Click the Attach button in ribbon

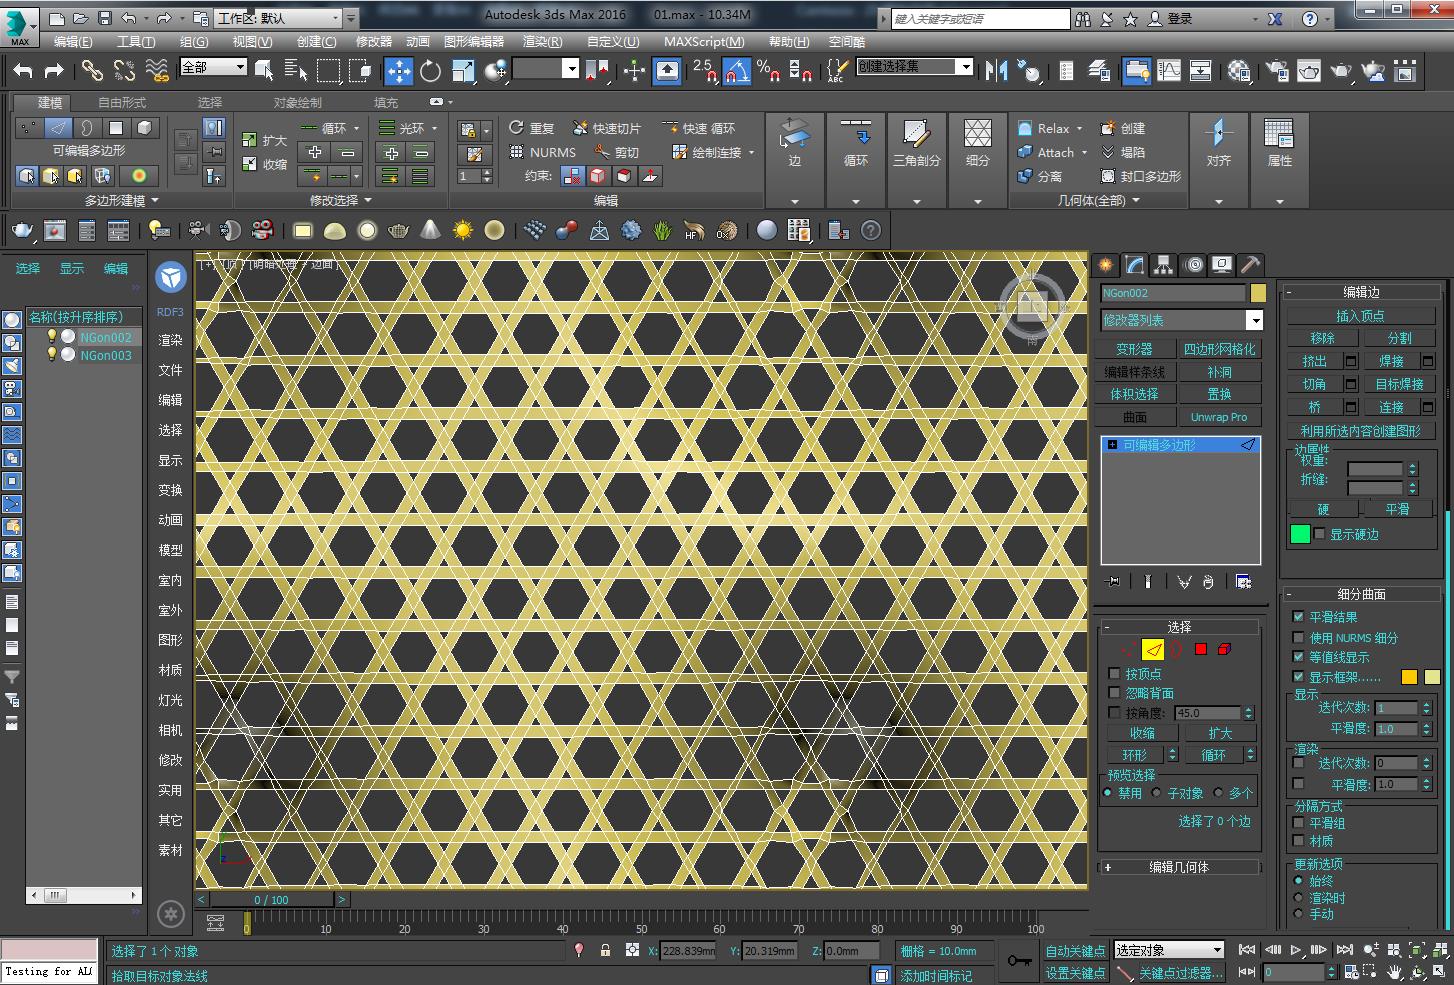coord(1053,152)
